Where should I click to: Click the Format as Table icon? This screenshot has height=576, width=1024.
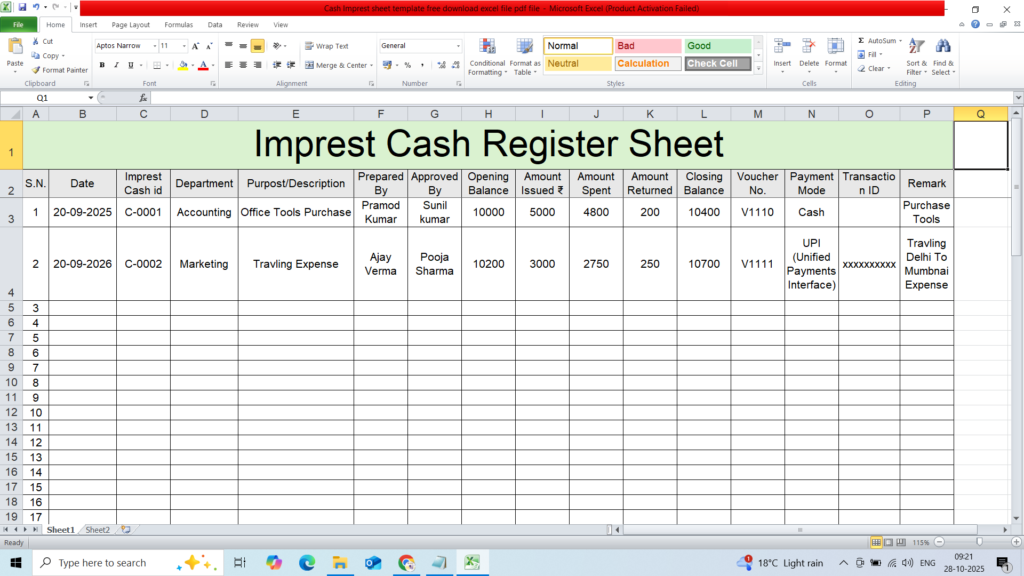click(x=524, y=47)
